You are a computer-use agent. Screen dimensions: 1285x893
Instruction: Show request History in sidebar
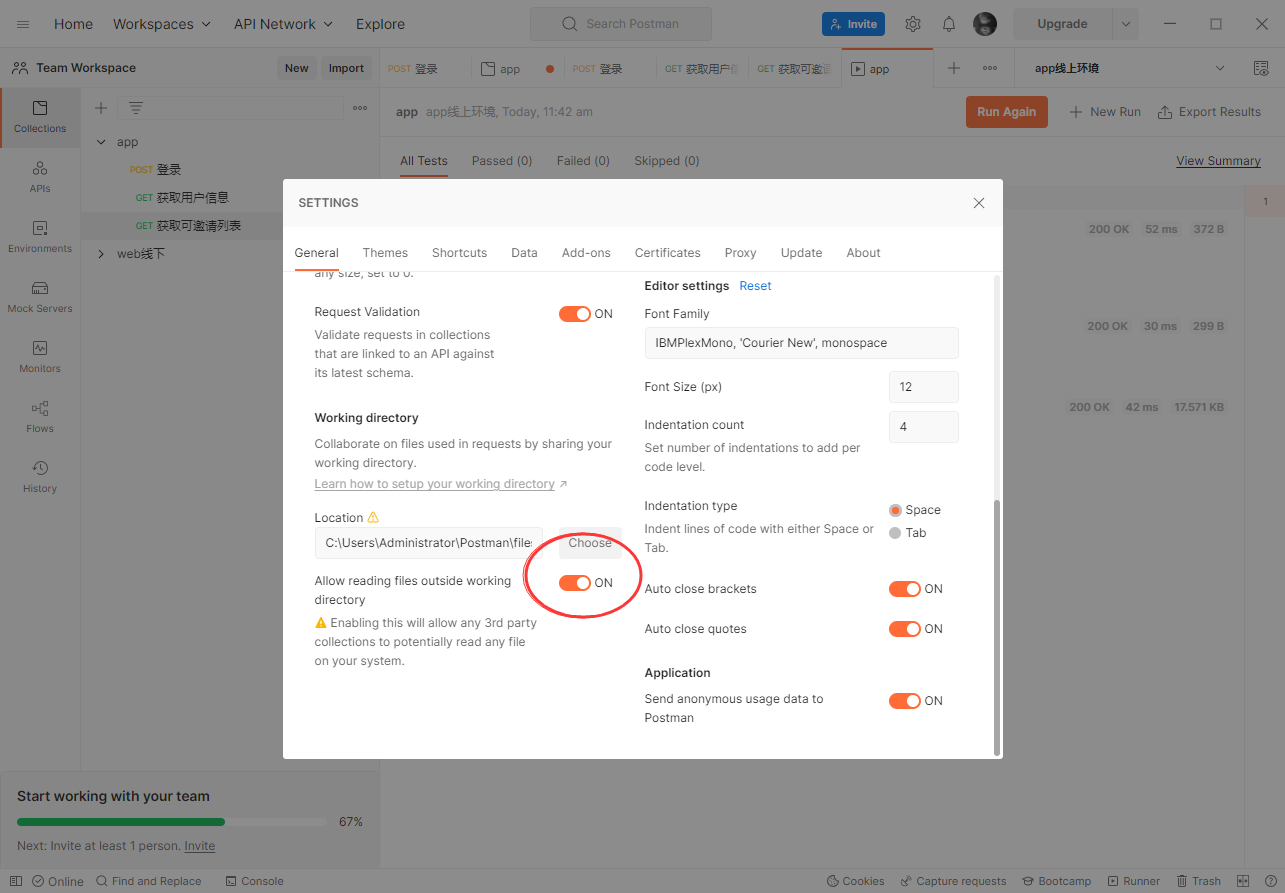(40, 477)
